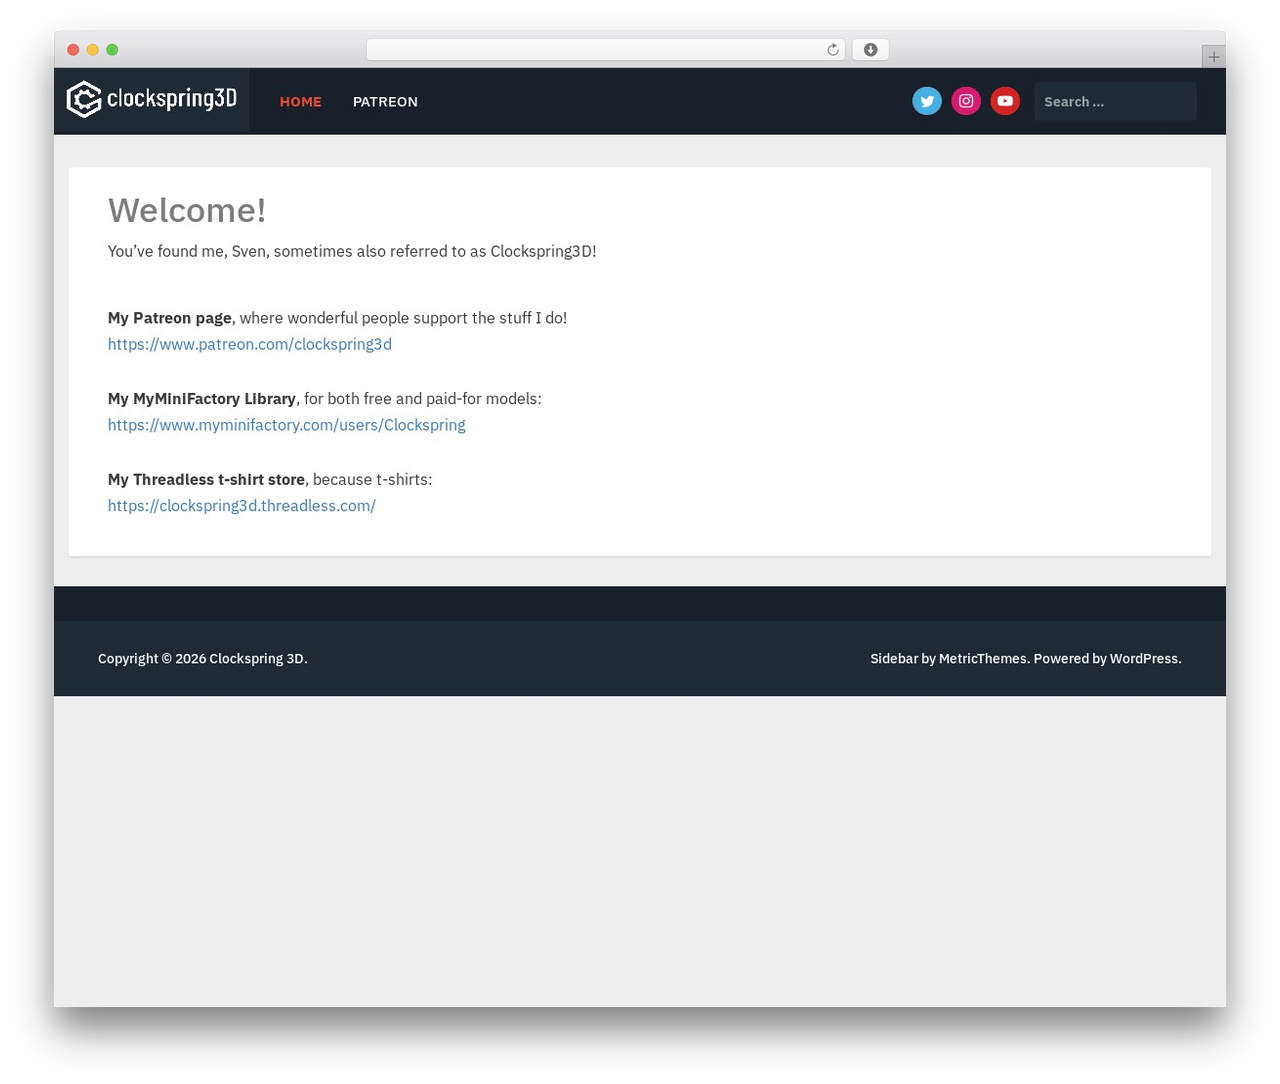Click the "You've found me, Sven" sentence
The width and height of the screenshot is (1280, 1084).
click(352, 252)
